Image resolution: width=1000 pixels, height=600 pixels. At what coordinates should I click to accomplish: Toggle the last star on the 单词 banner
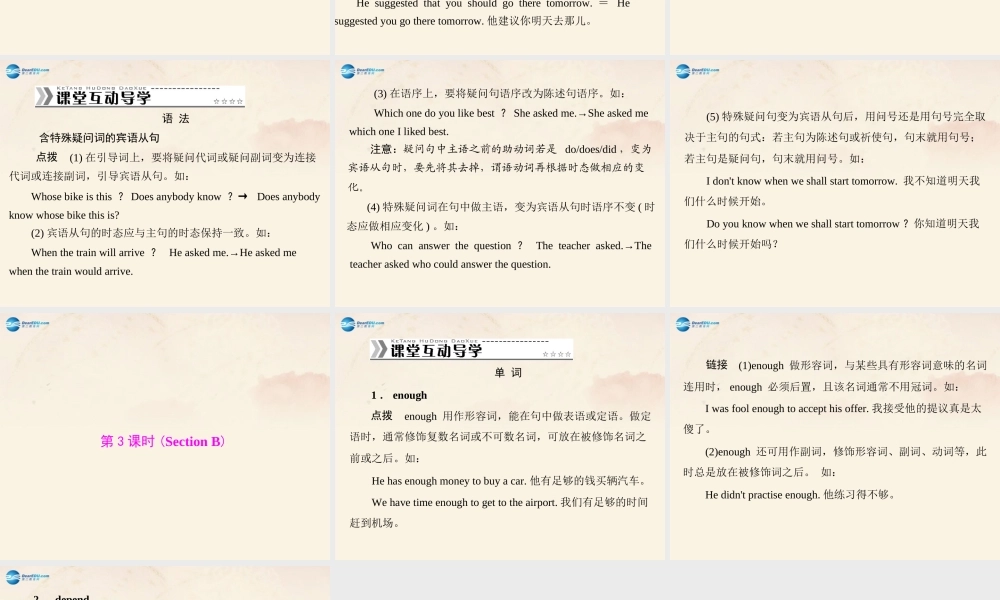tap(566, 353)
